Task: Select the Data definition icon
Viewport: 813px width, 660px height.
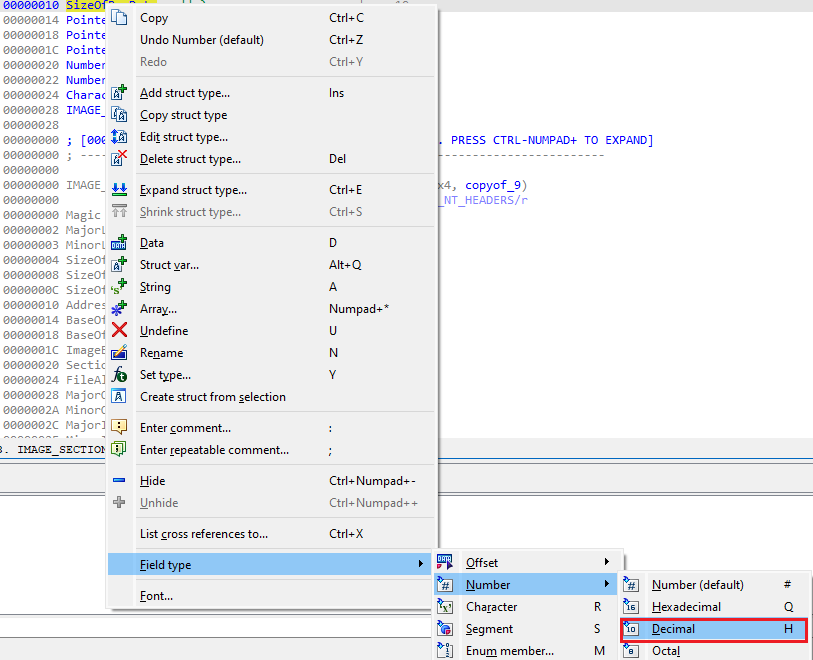Action: [x=119, y=242]
